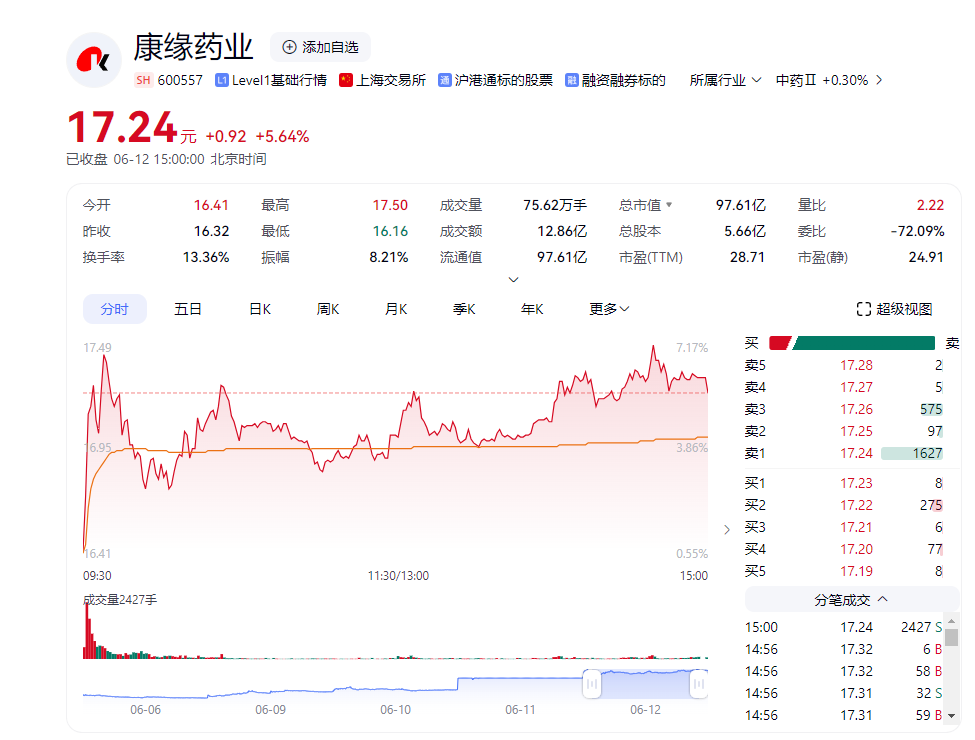
Task: Click the intraday price chart area
Action: (395, 450)
